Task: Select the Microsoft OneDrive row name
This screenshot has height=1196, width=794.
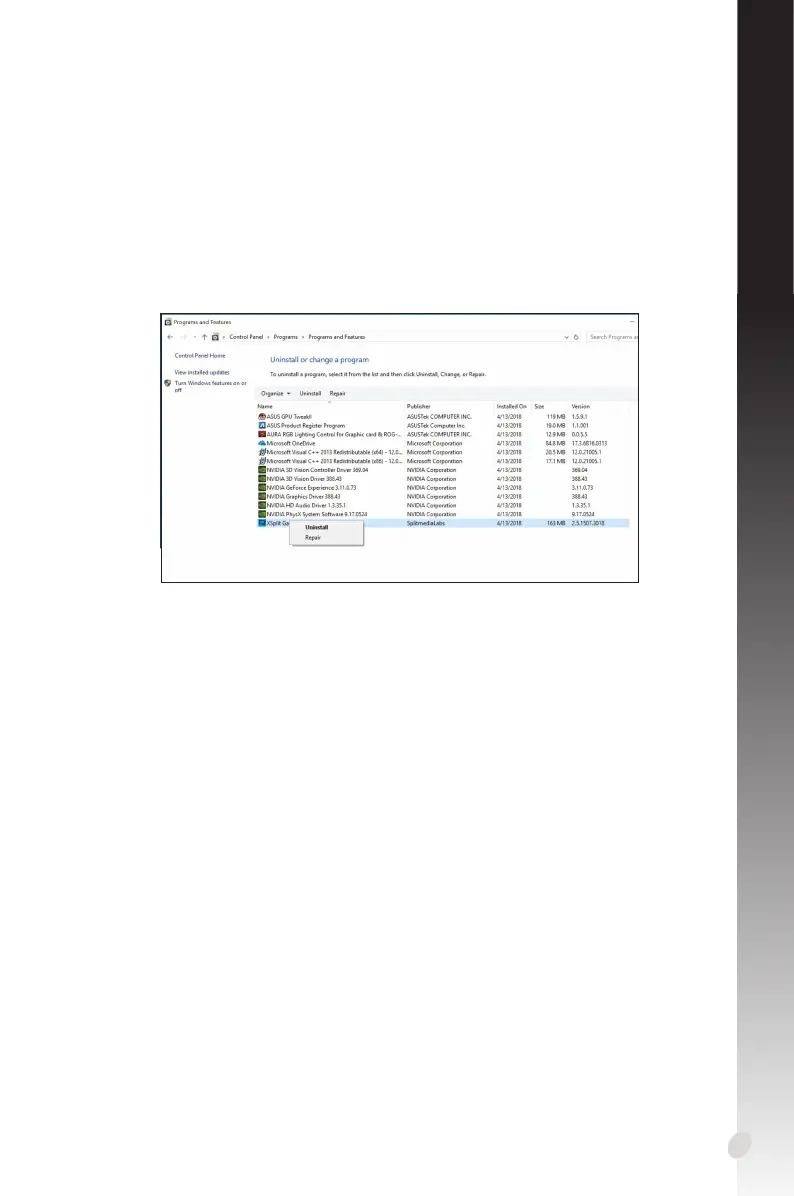Action: (291, 443)
